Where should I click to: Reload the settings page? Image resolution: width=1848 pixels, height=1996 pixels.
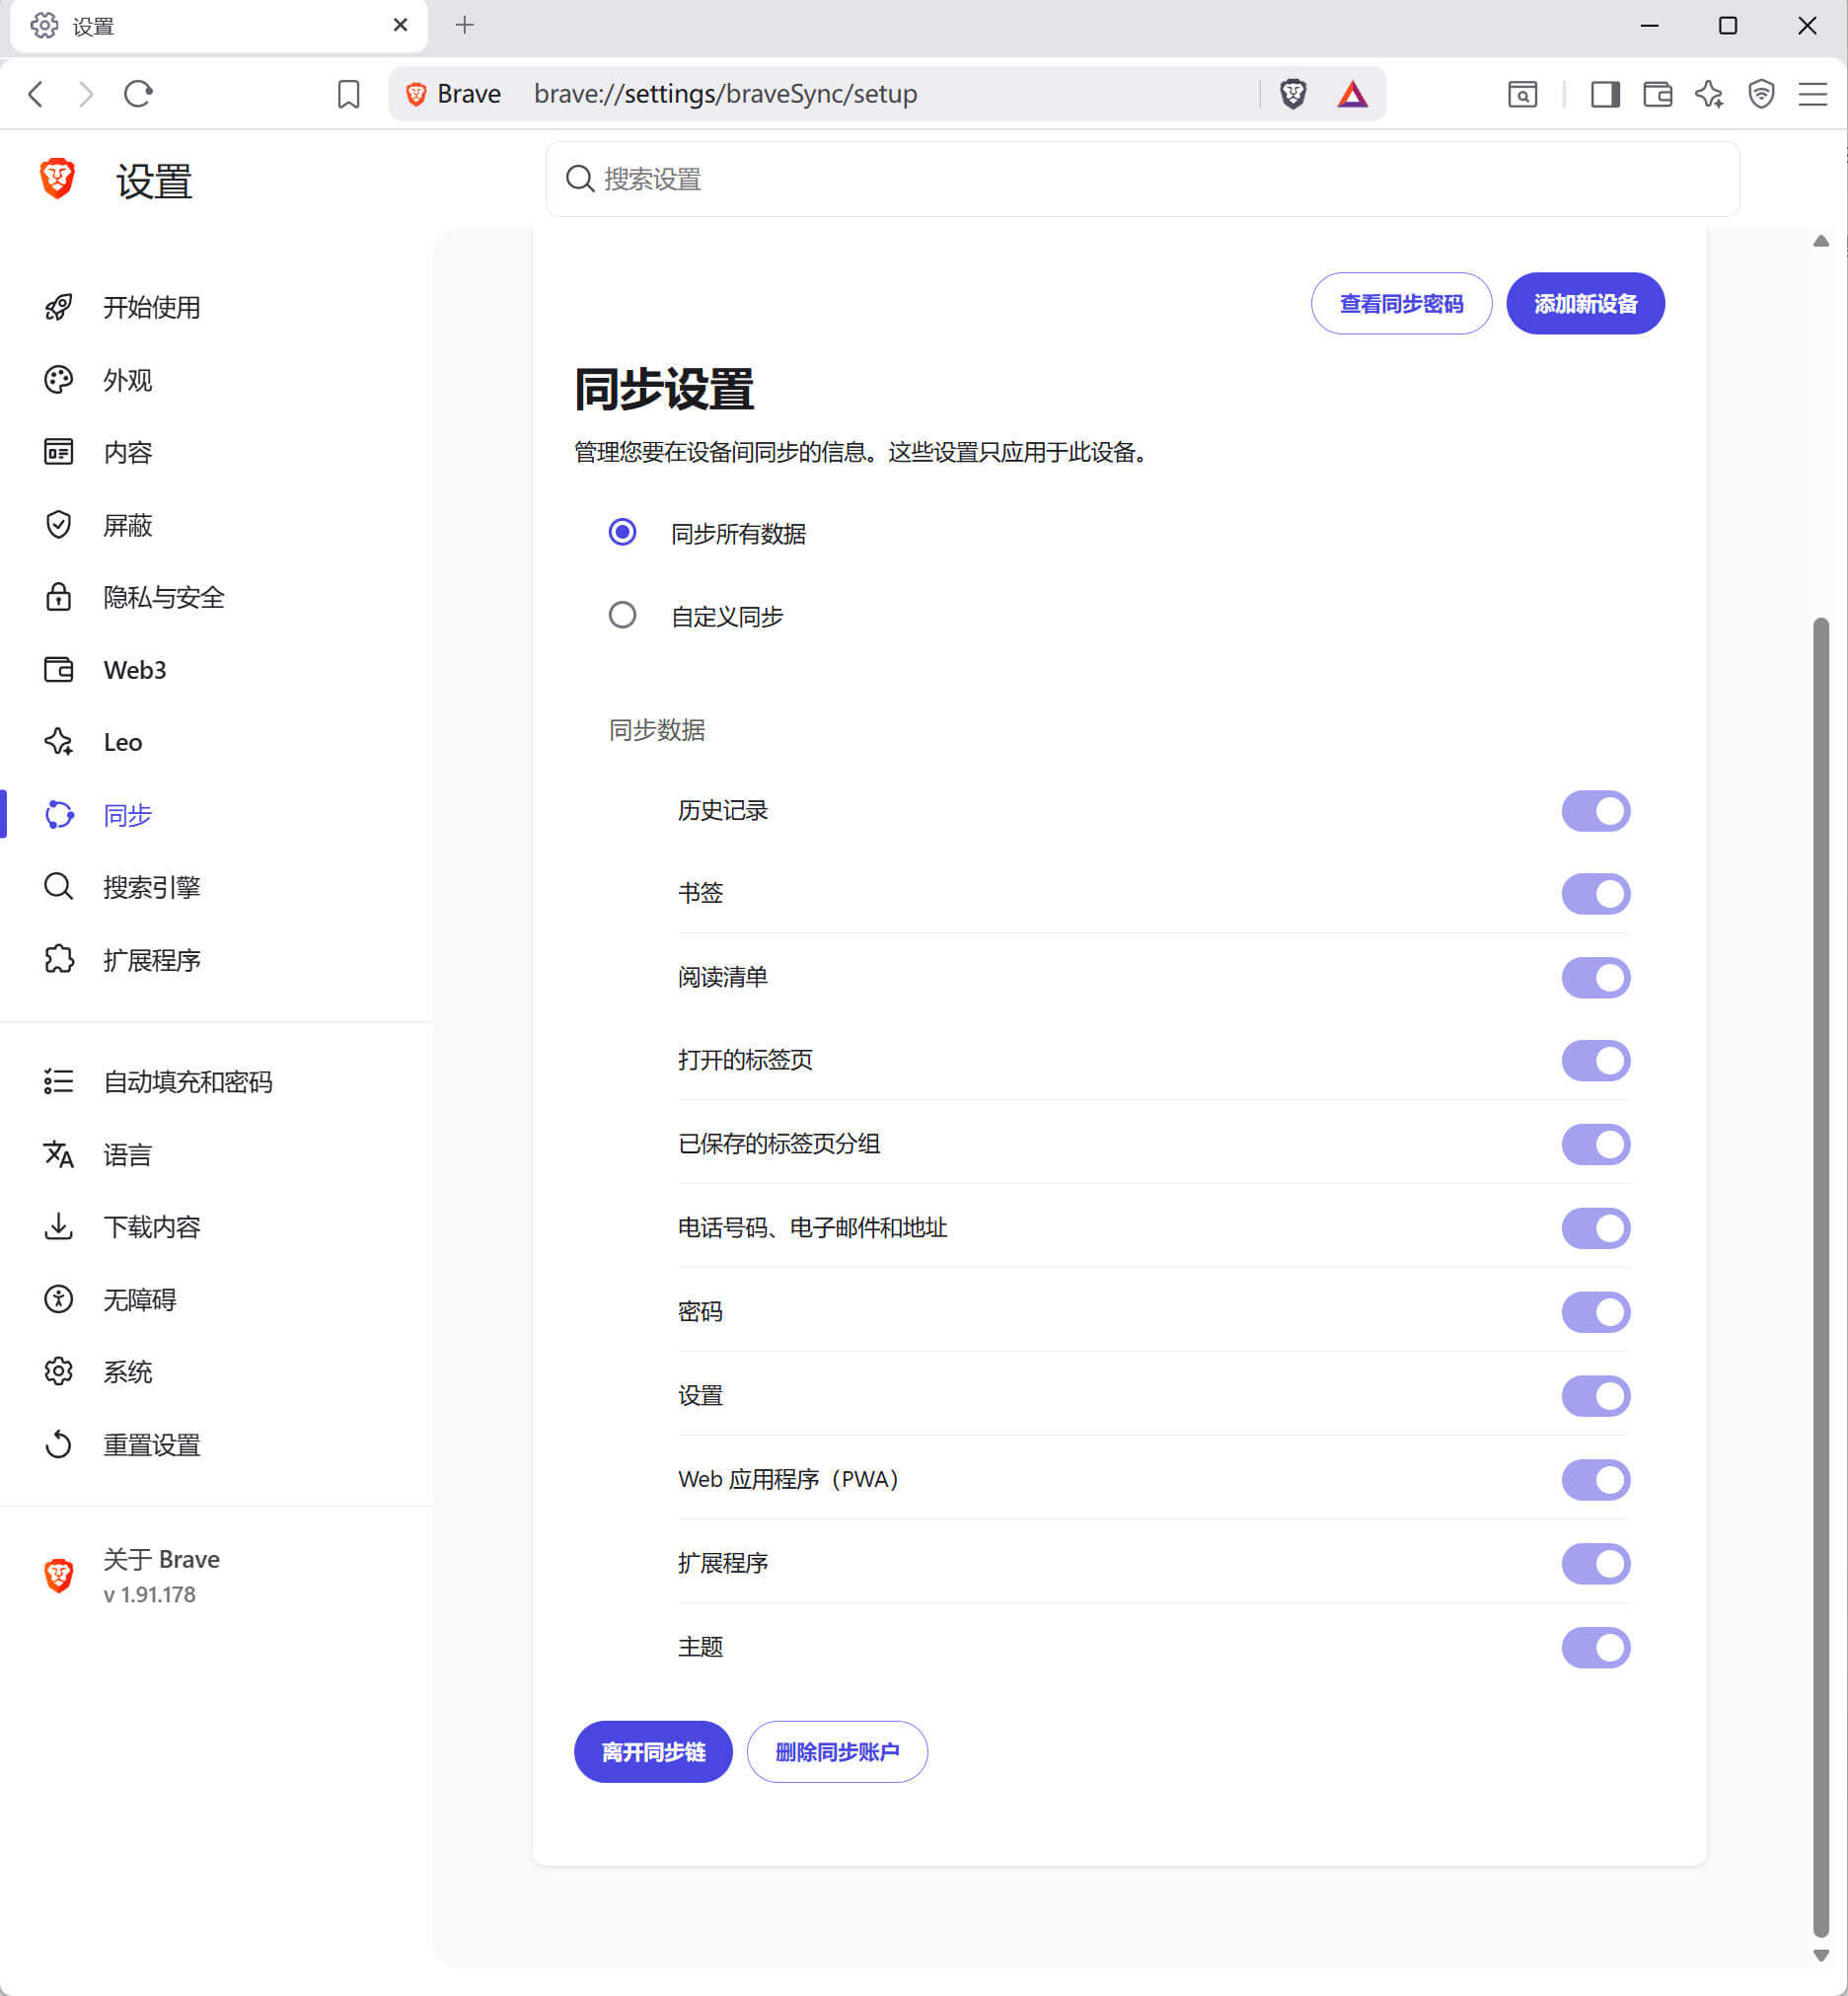138,94
